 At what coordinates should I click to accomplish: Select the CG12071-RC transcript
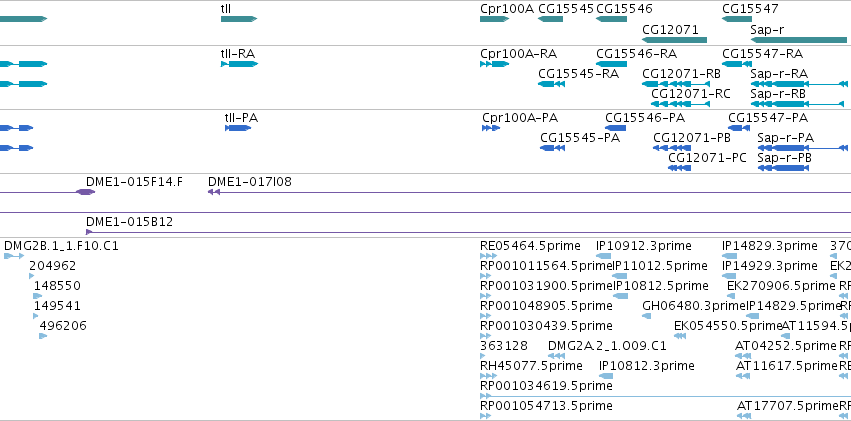(681, 104)
